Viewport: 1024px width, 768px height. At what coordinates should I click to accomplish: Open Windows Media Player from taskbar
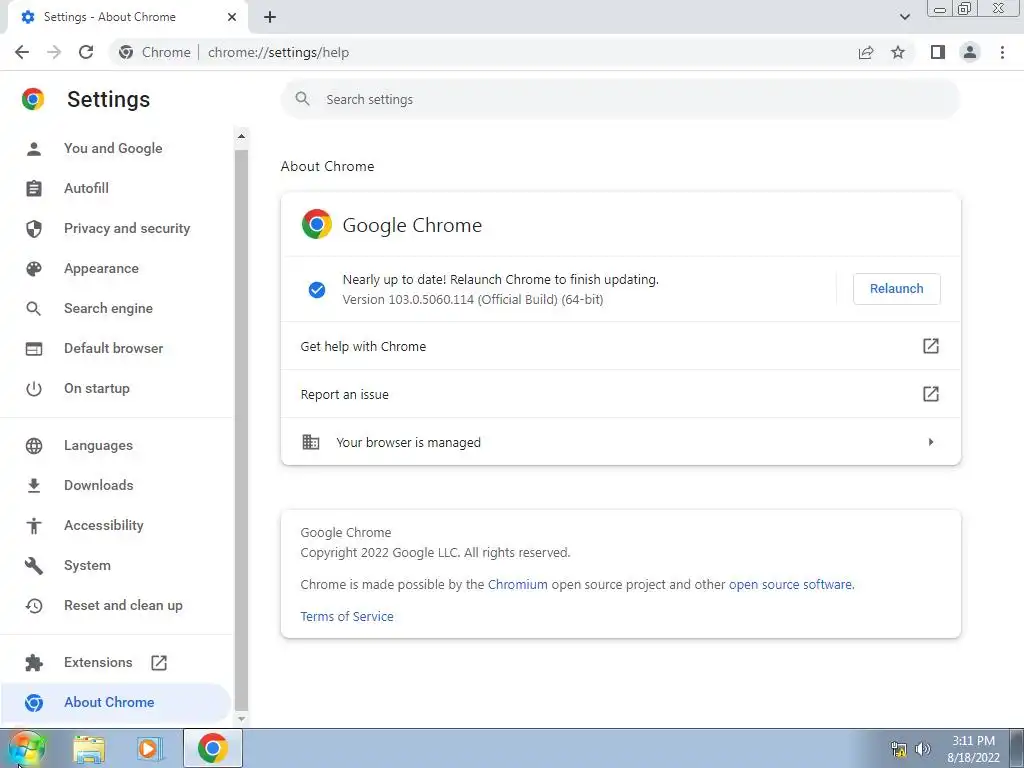(149, 749)
